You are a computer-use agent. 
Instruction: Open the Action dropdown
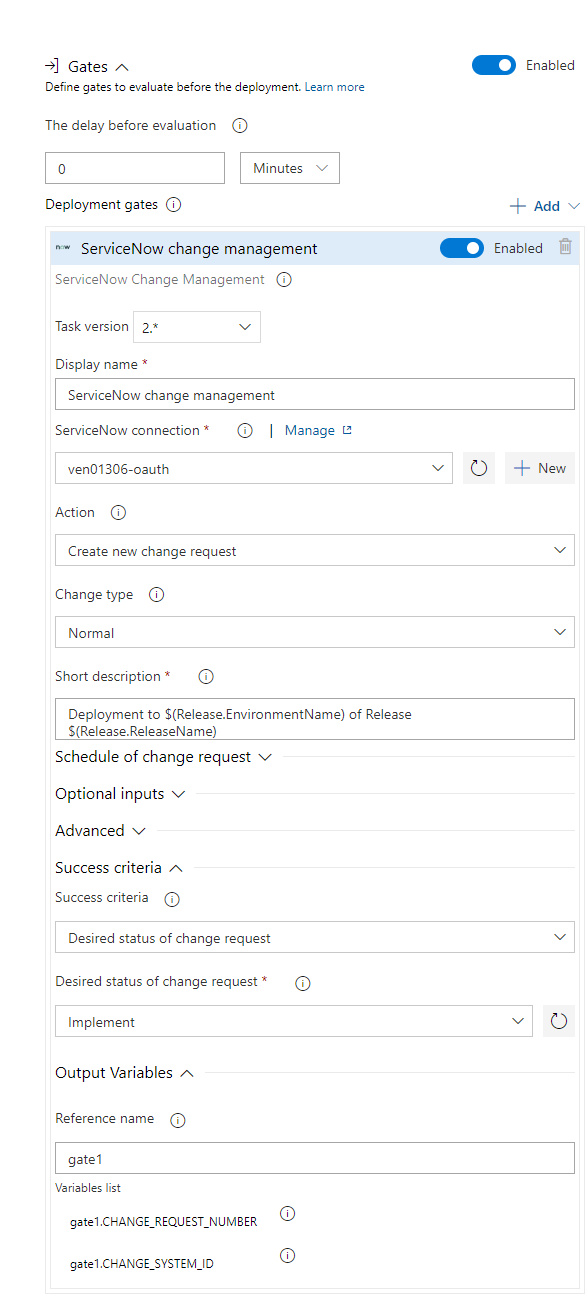(x=315, y=550)
